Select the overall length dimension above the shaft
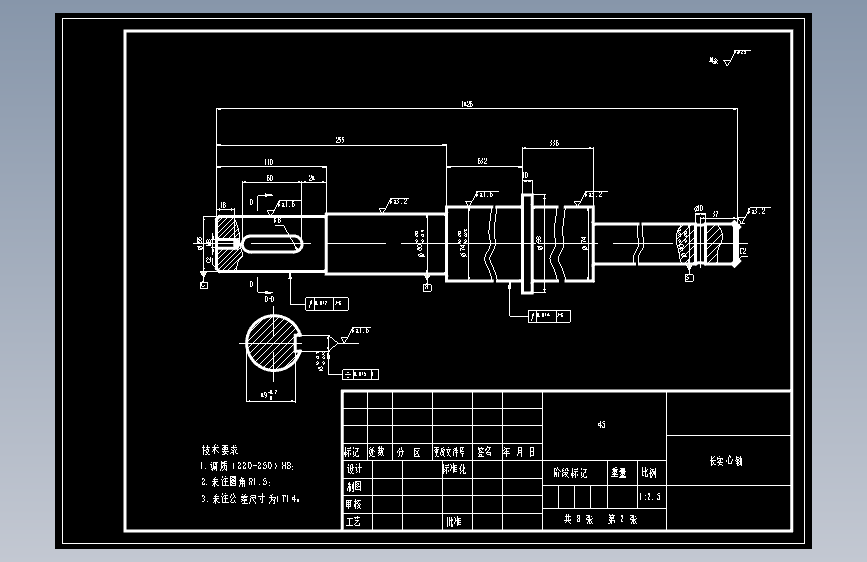Image resolution: width=867 pixels, height=562 pixels. pos(467,103)
